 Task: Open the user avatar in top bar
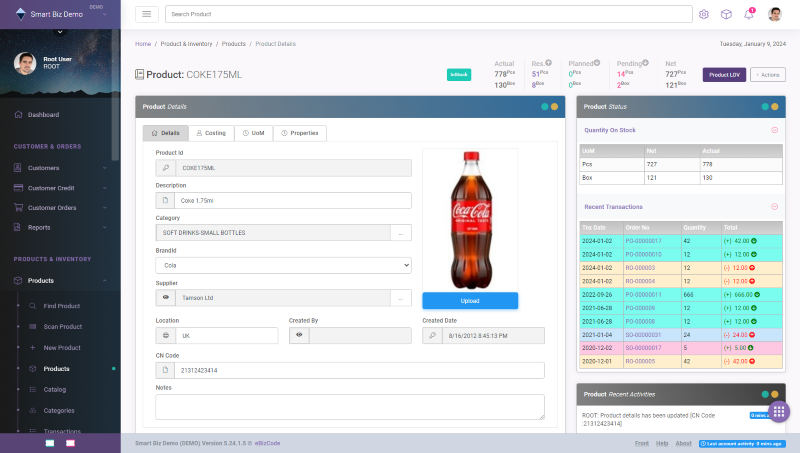774,14
